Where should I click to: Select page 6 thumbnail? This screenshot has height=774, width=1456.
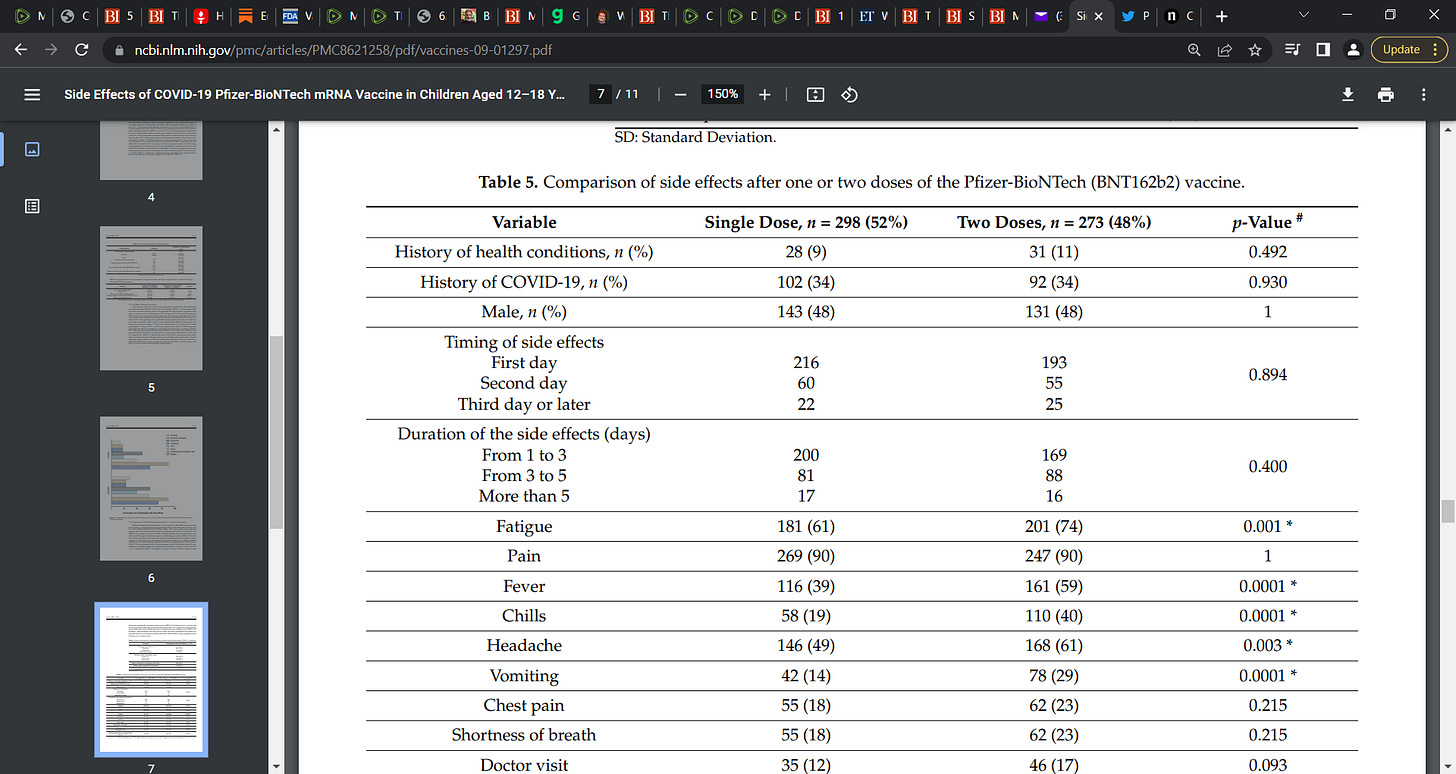point(151,488)
